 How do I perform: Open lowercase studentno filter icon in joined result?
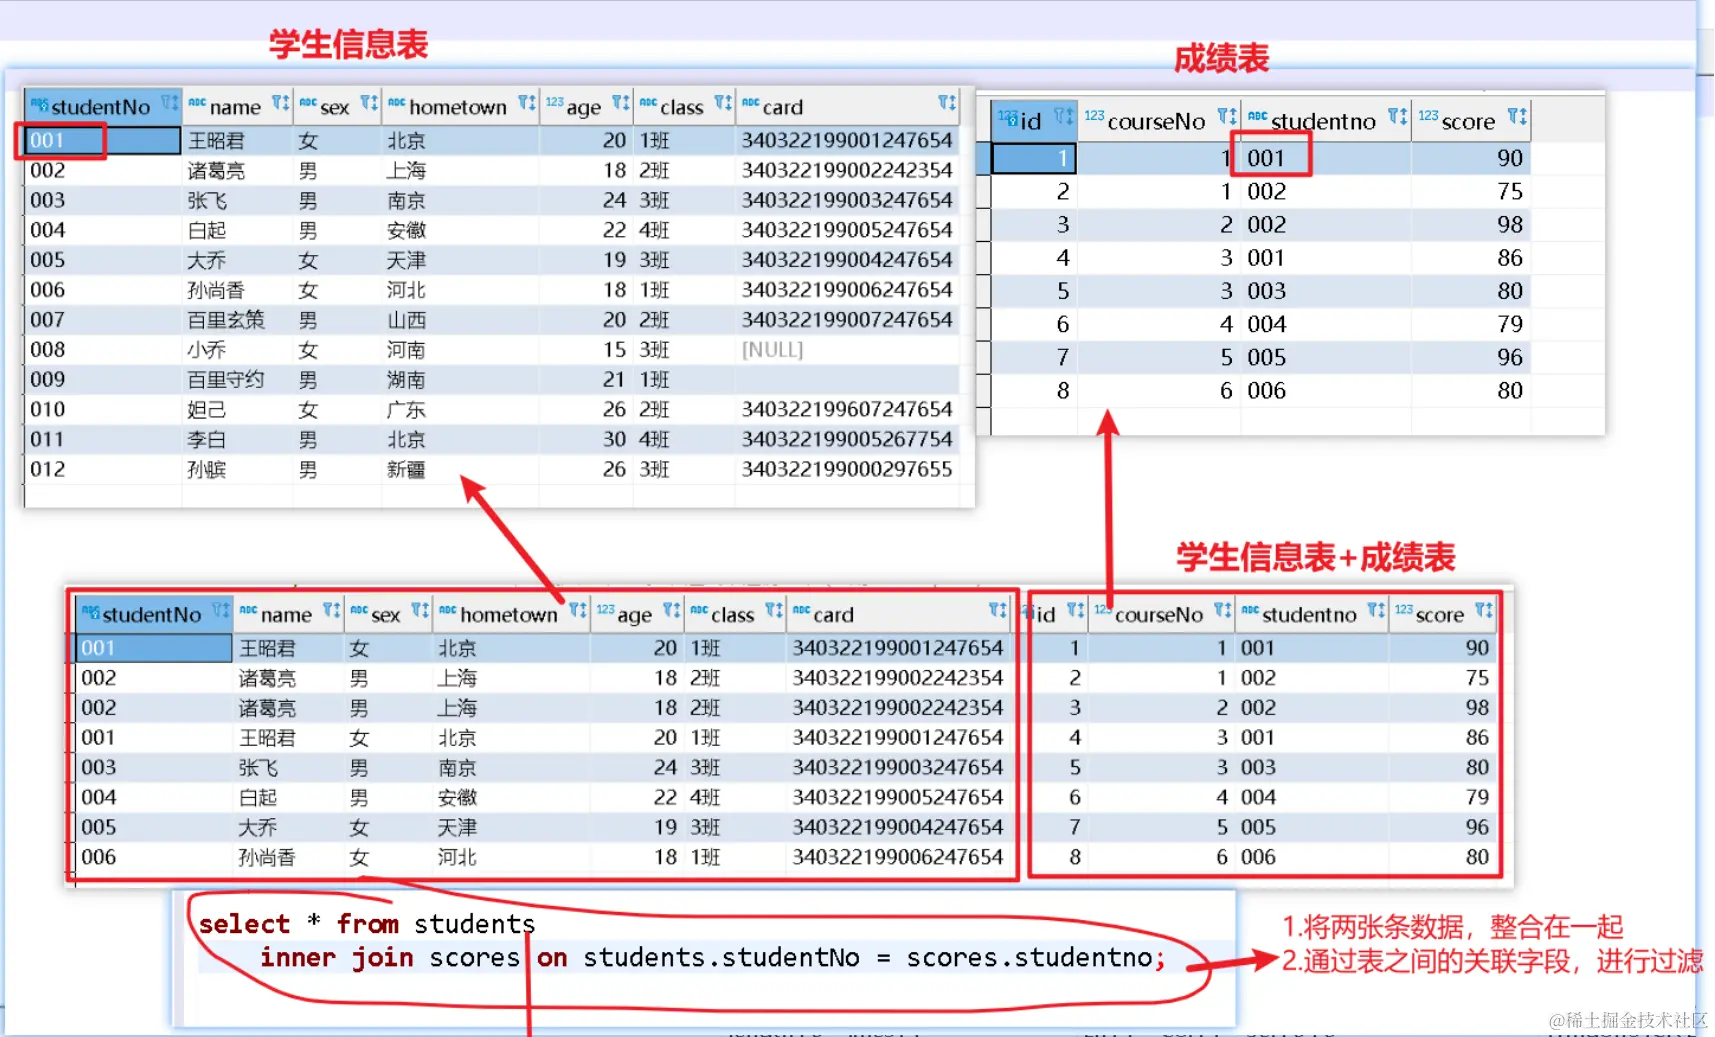click(1376, 610)
